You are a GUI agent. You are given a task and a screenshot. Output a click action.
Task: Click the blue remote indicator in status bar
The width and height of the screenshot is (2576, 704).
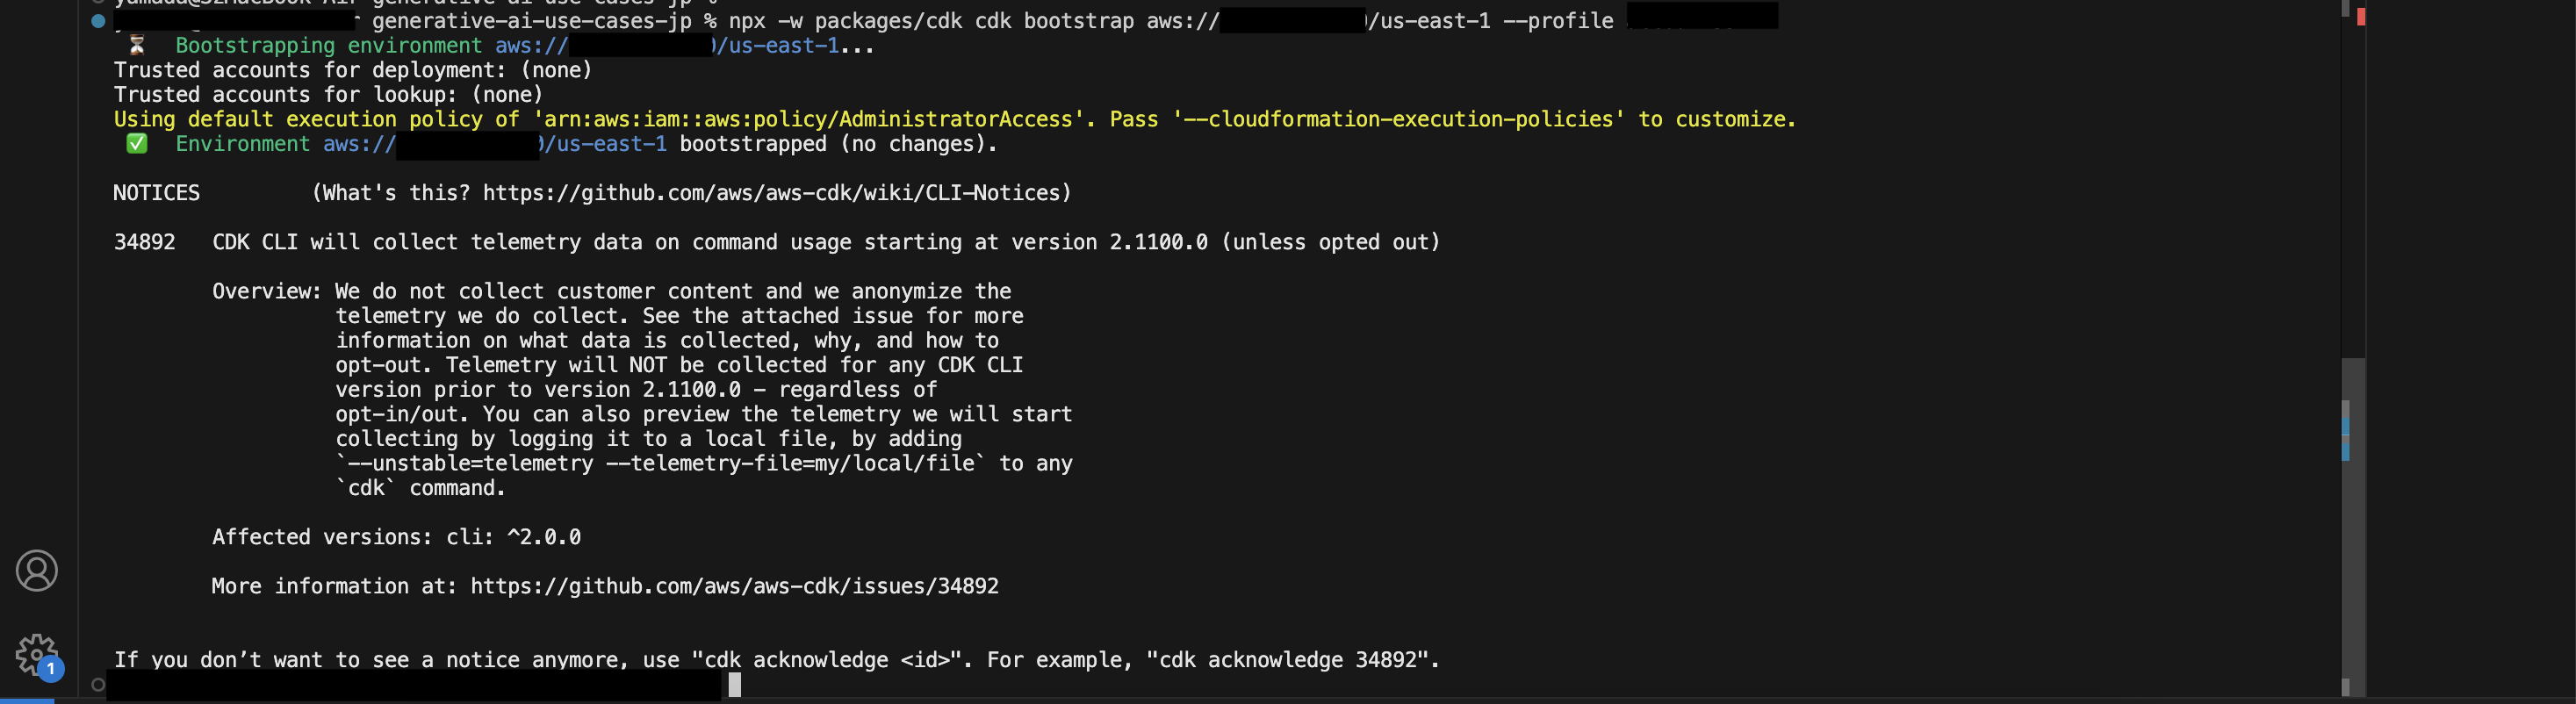(27, 700)
